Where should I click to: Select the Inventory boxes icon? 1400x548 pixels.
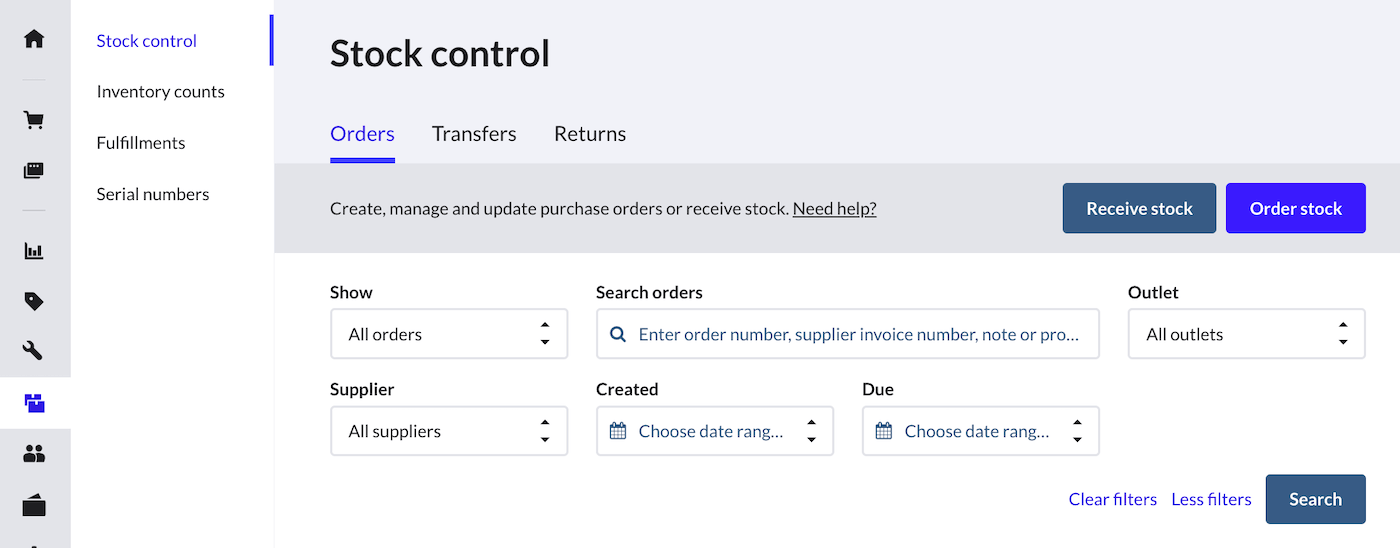(34, 404)
